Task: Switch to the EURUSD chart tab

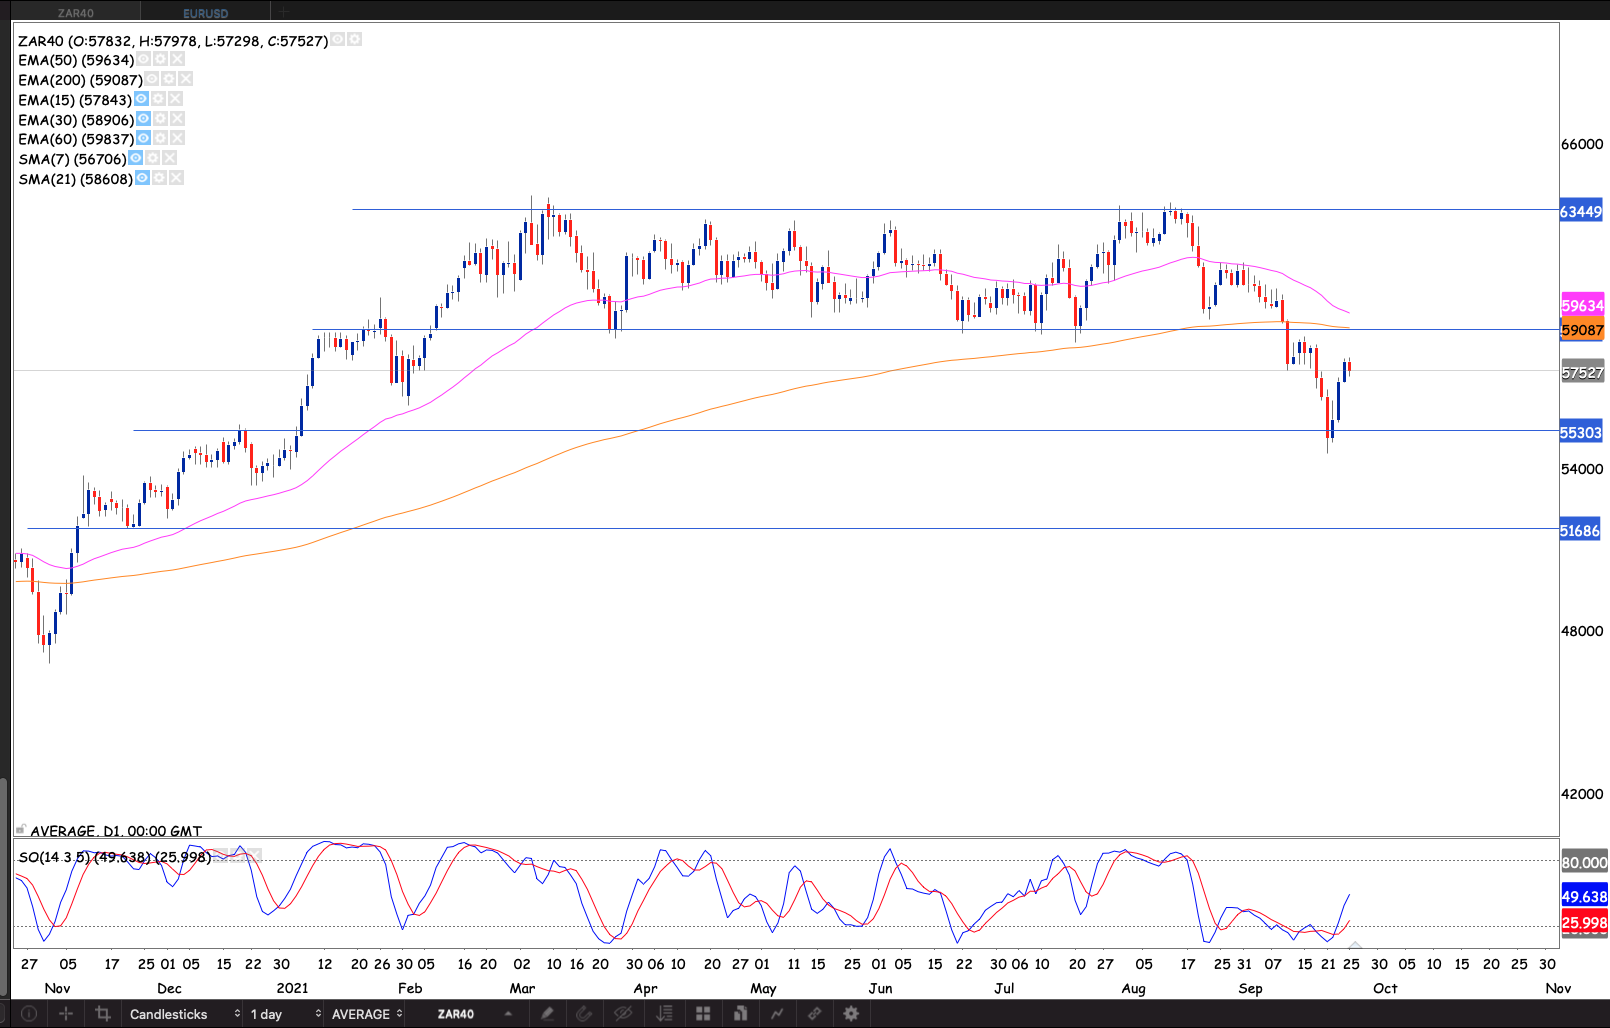Action: [206, 13]
